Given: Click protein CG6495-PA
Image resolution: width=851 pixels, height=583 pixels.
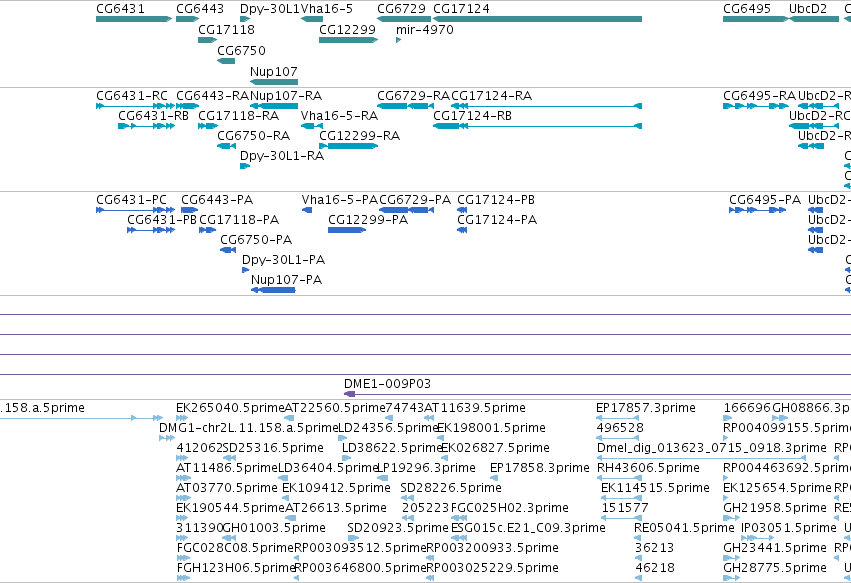Looking at the screenshot, I should coord(758,210).
